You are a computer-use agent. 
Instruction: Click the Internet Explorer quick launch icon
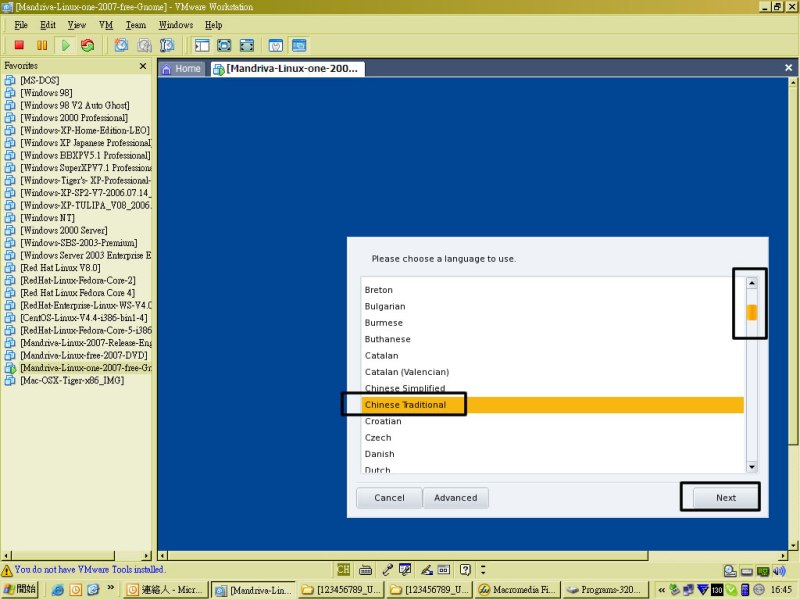[x=58, y=590]
